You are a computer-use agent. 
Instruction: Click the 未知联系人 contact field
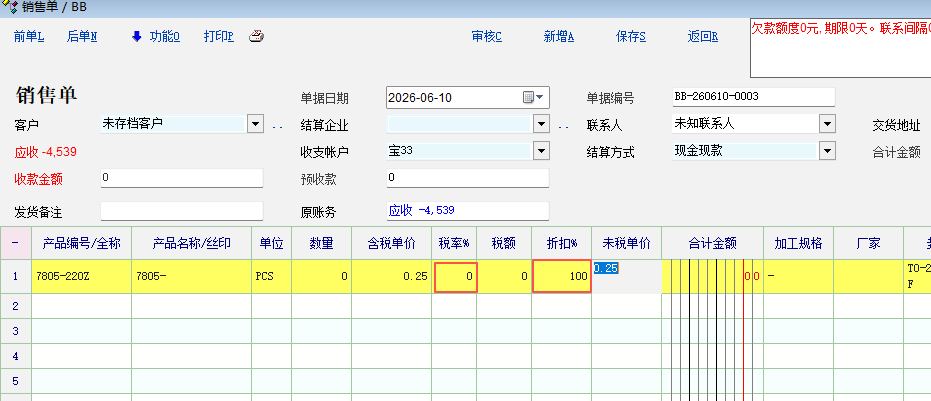(745, 124)
